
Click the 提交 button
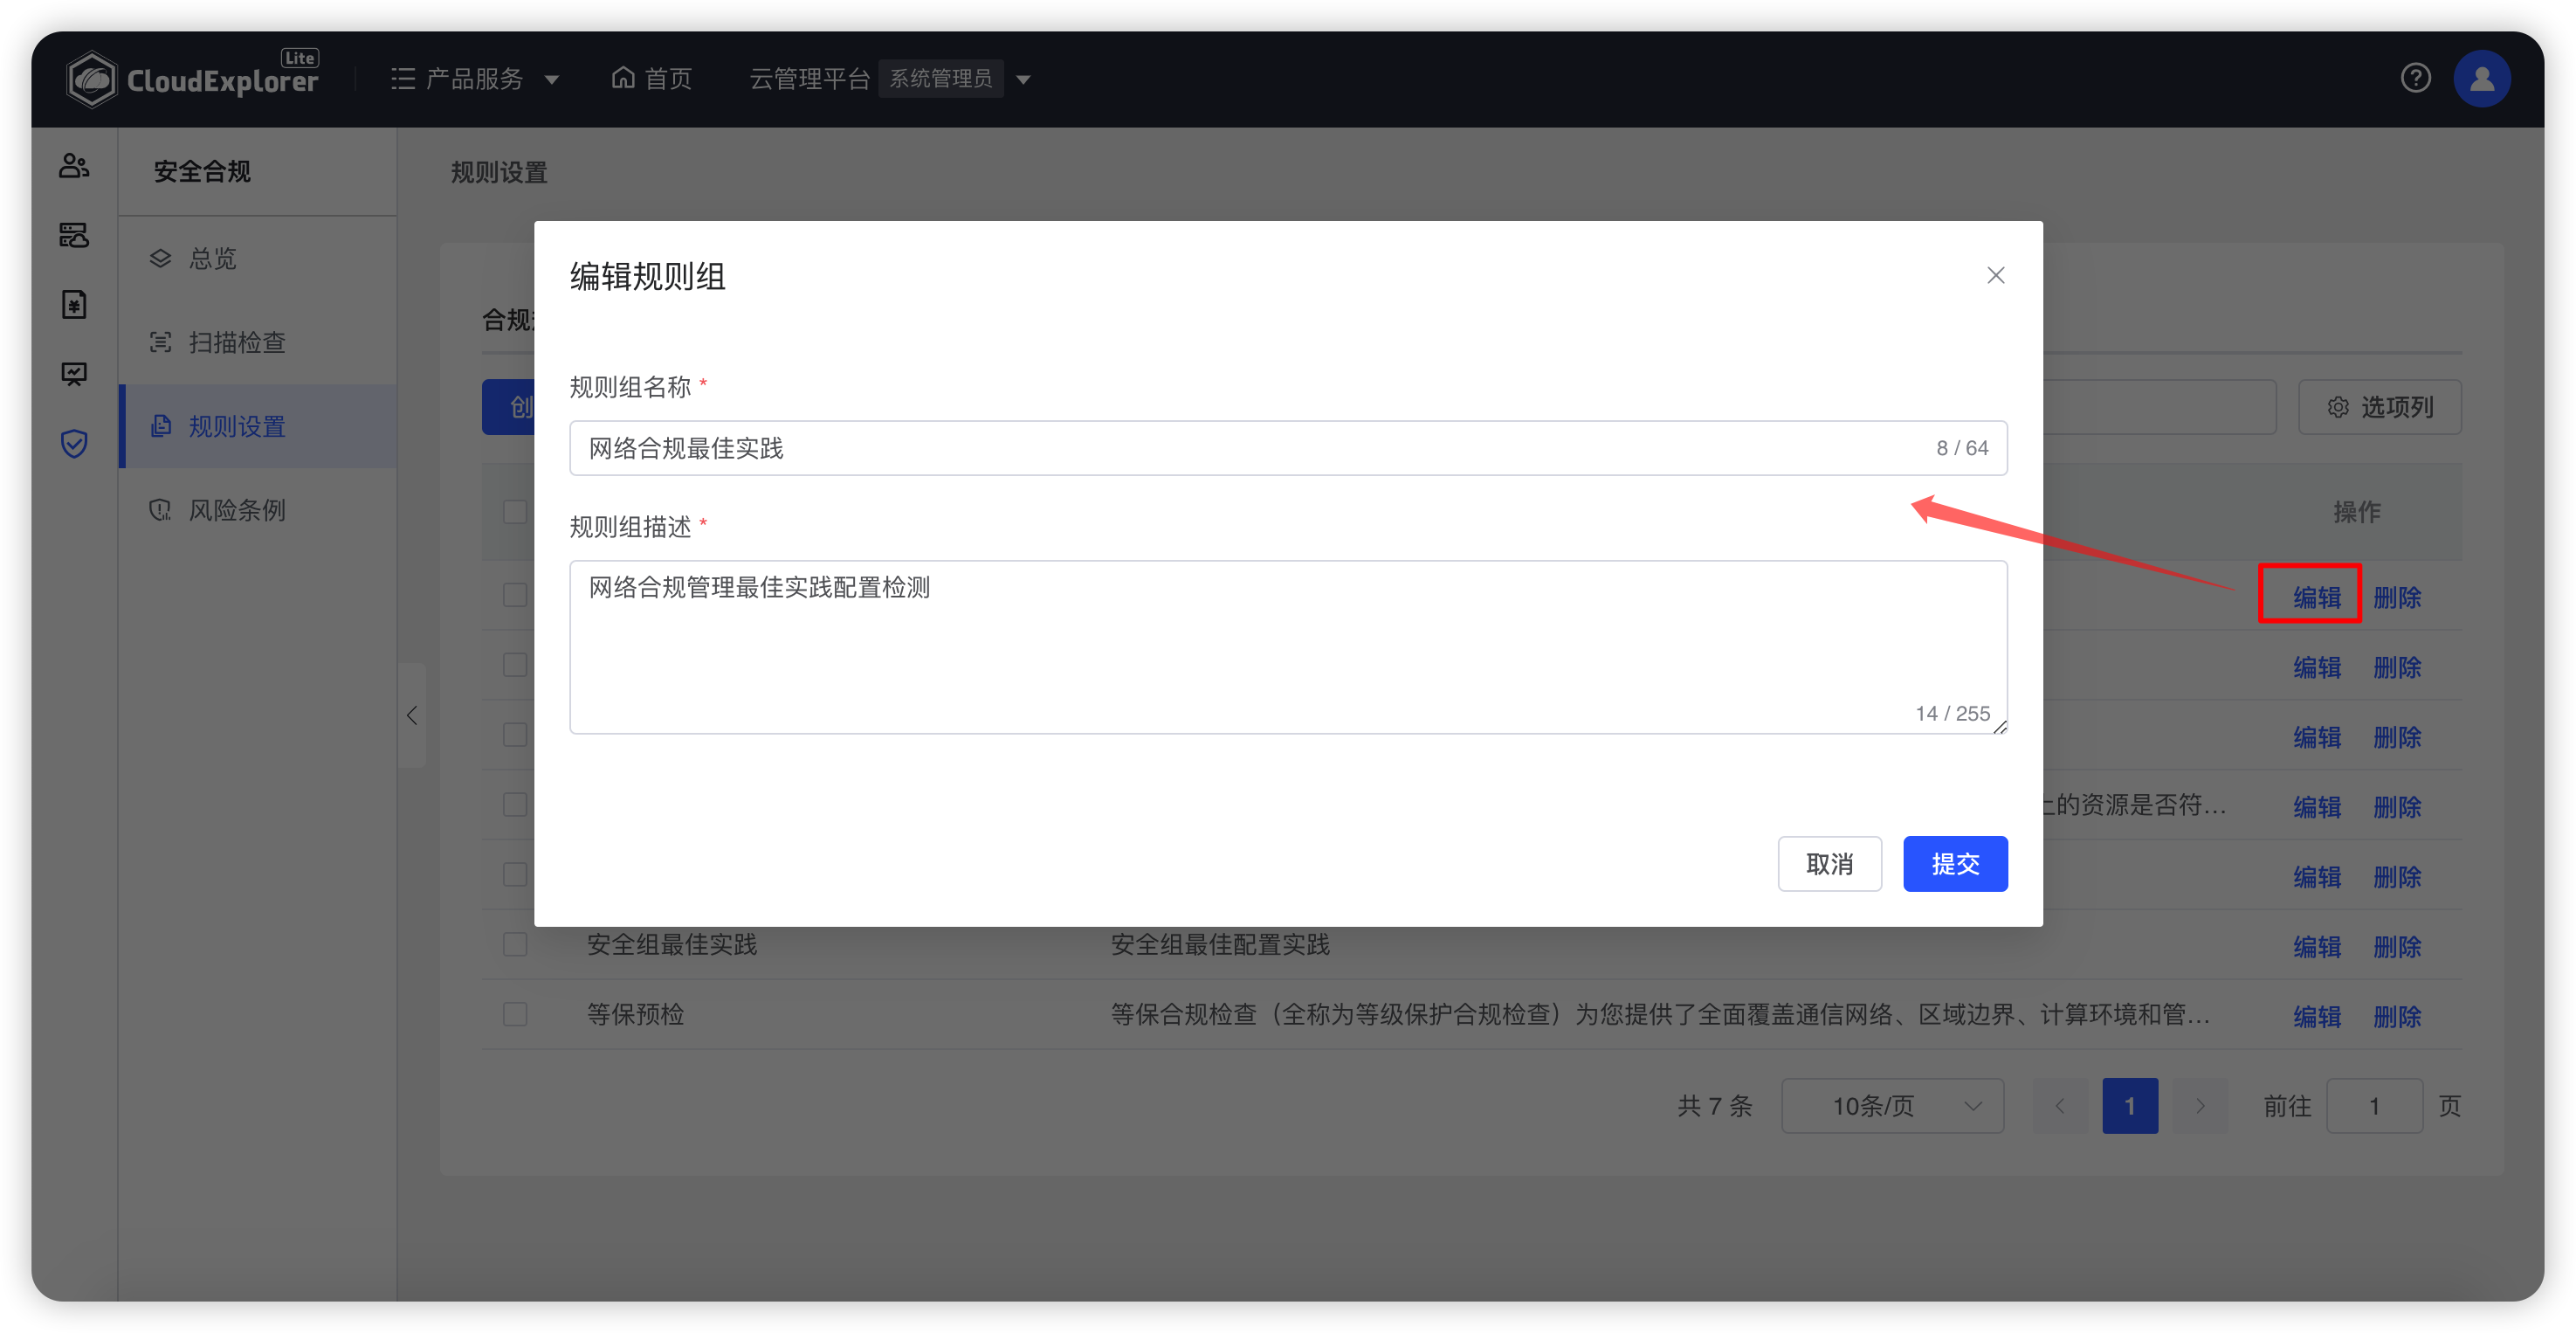[1955, 863]
